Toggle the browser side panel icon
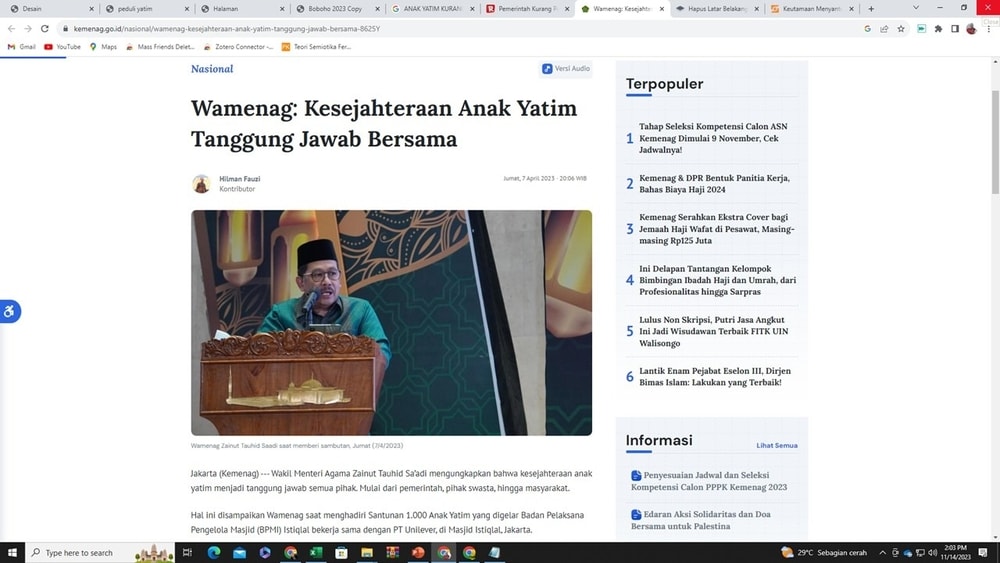The width and height of the screenshot is (1000, 563). [955, 29]
